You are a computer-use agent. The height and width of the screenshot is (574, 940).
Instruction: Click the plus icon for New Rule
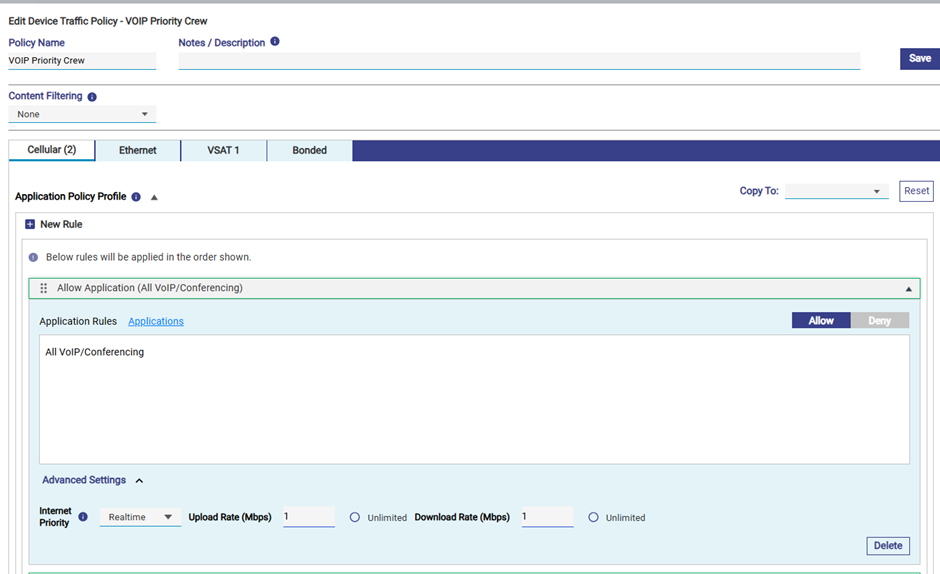coord(30,225)
